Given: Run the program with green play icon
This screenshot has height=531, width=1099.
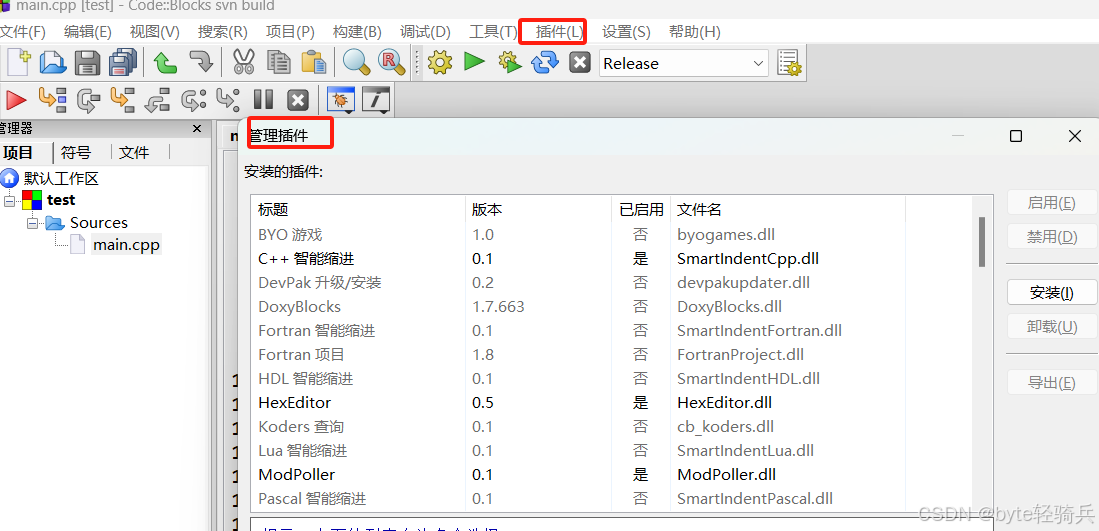Looking at the screenshot, I should point(475,62).
